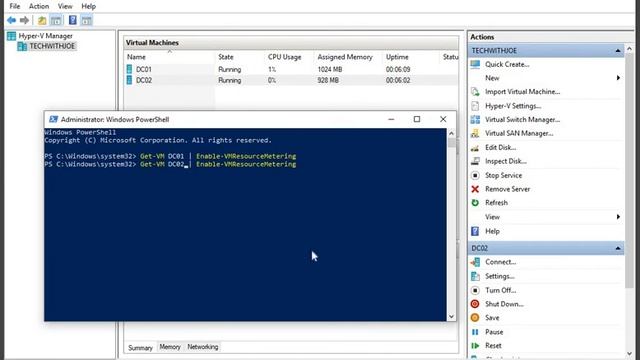Click the Shut Down... action
This screenshot has height=360, width=640.
[x=504, y=304]
